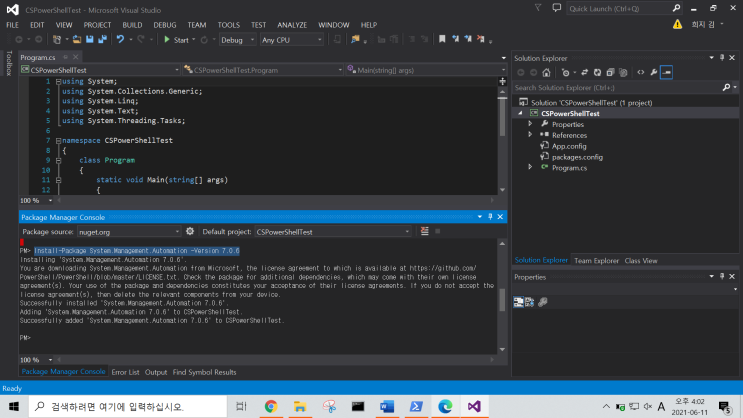The width and height of the screenshot is (743, 418).
Task: Clear all bookmarks toolbar icon
Action: point(481,39)
